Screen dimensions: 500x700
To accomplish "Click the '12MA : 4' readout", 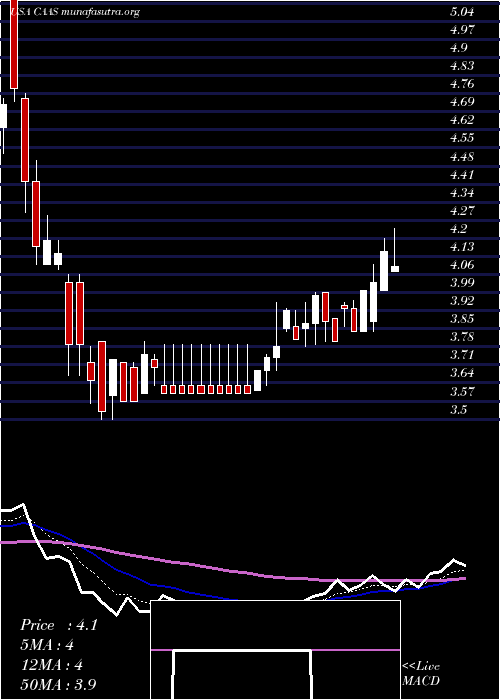I will (x=50, y=665).
